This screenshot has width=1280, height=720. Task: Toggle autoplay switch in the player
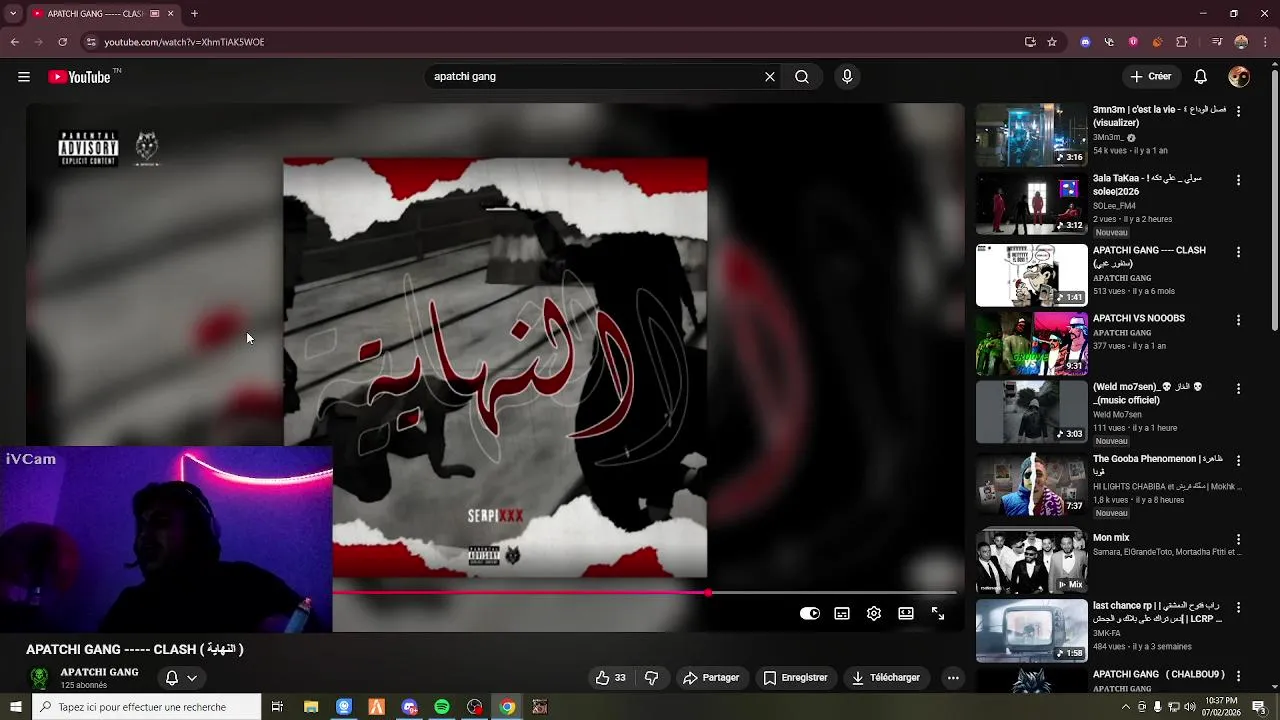click(x=810, y=614)
